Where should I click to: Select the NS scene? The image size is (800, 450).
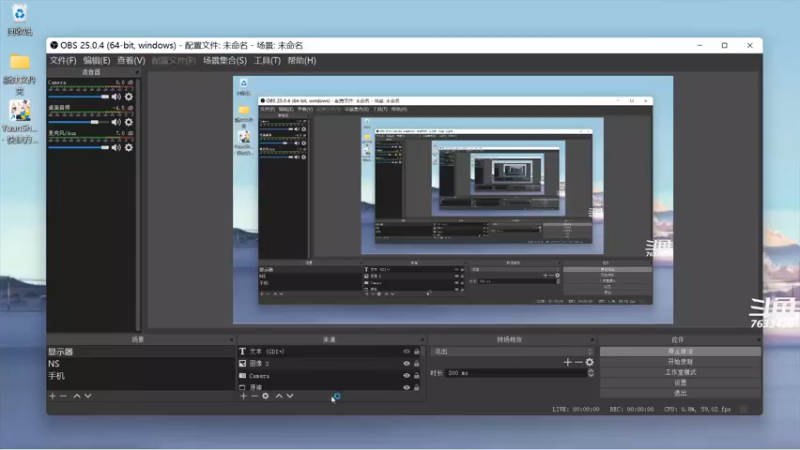[140, 364]
